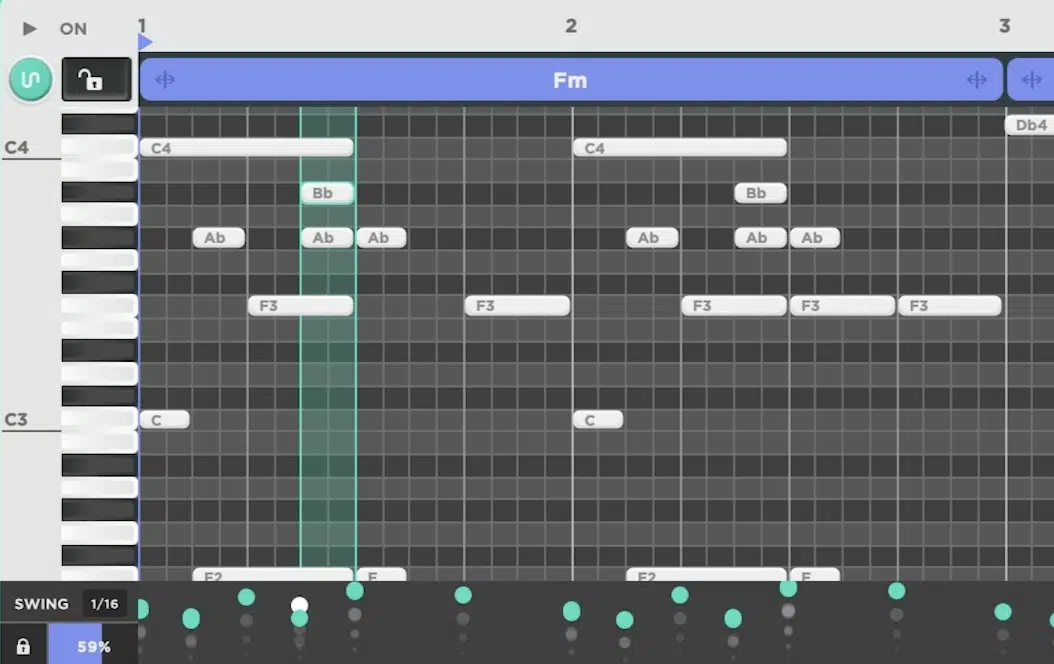Screen dimensions: 1054x664
Task: Select the first Ab note in bar 1
Action: pyautogui.click(x=218, y=238)
